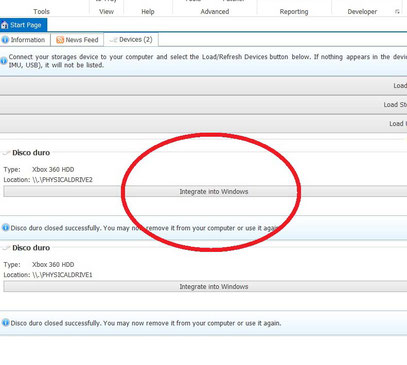Viewport: 407px width, 365px height.
Task: Click the home icon on Start Page tab
Action: 4,25
